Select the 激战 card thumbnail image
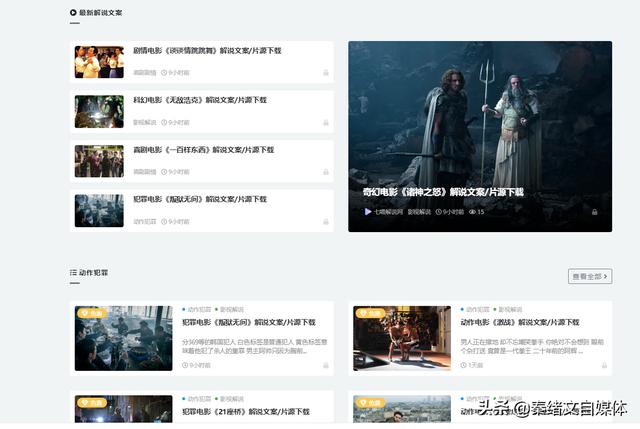 (x=402, y=338)
